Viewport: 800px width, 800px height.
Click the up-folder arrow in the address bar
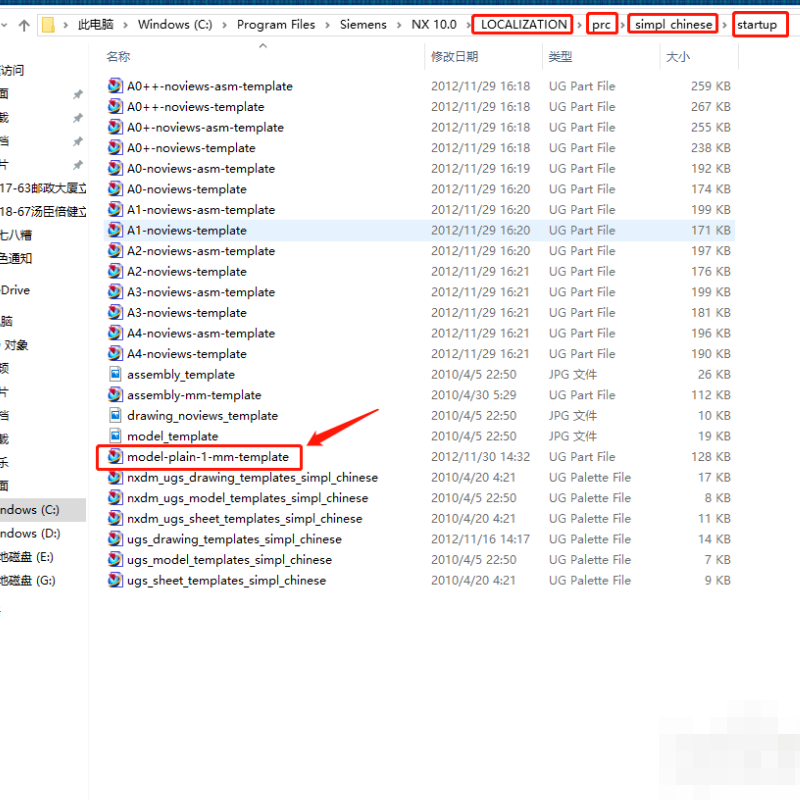pos(24,25)
